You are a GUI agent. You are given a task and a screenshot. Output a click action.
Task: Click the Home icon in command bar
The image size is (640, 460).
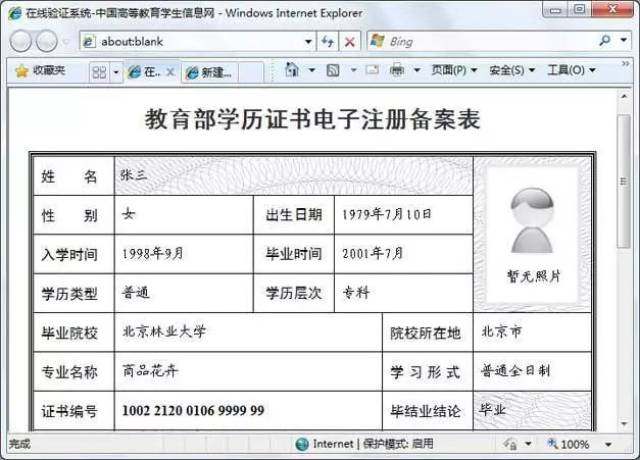pyautogui.click(x=291, y=70)
